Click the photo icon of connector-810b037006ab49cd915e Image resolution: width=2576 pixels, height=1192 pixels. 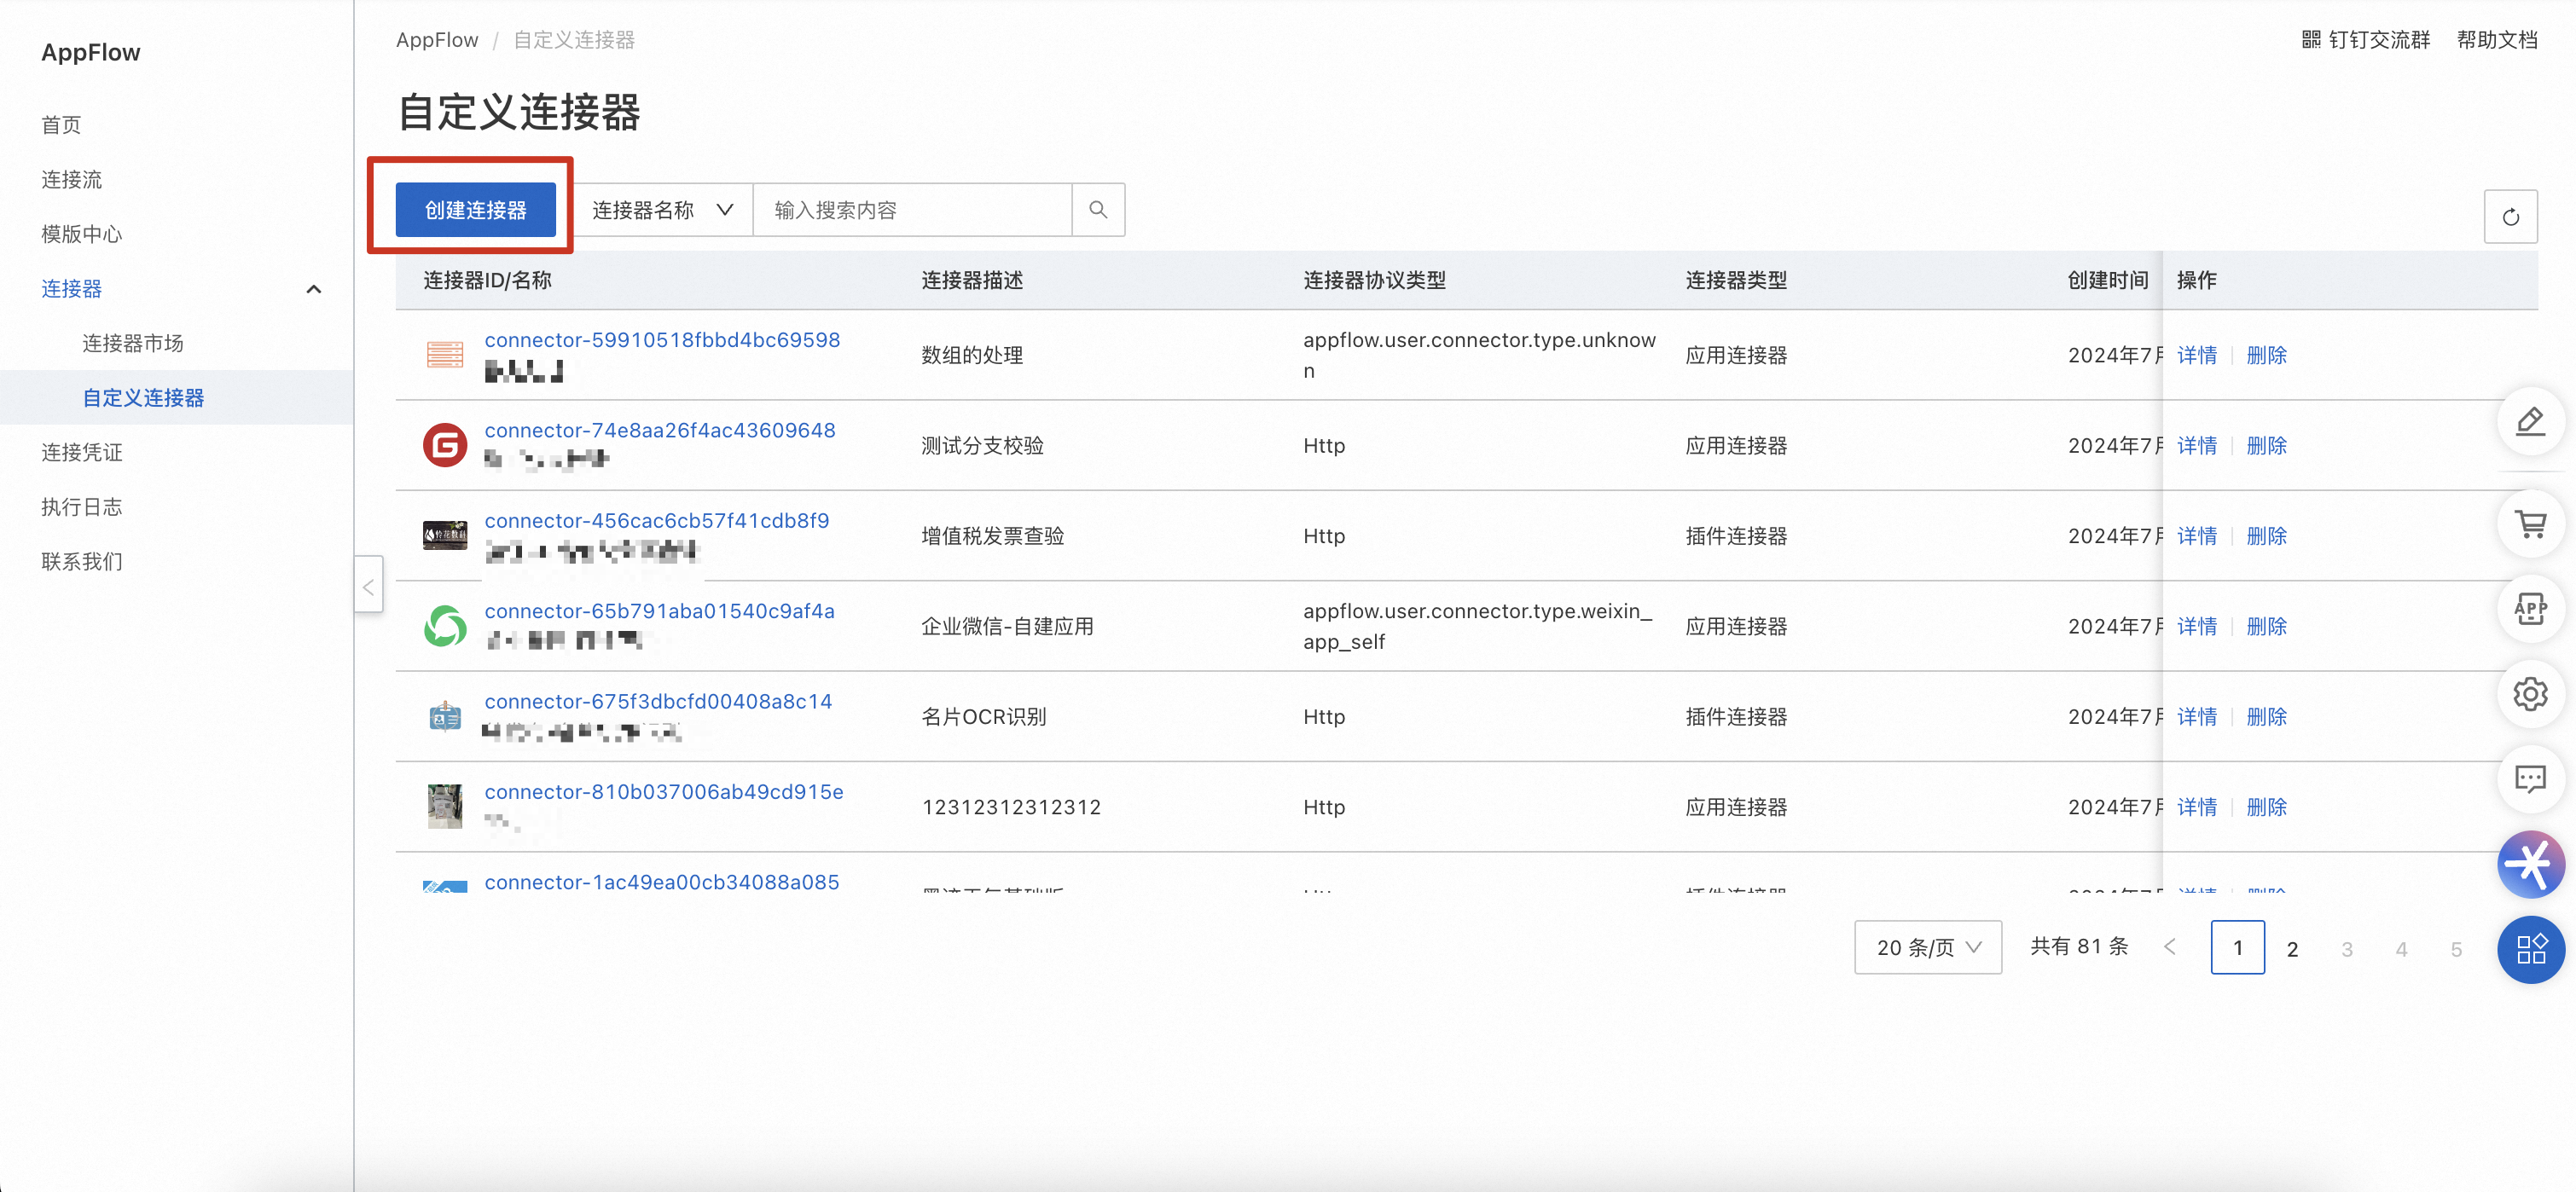445,806
